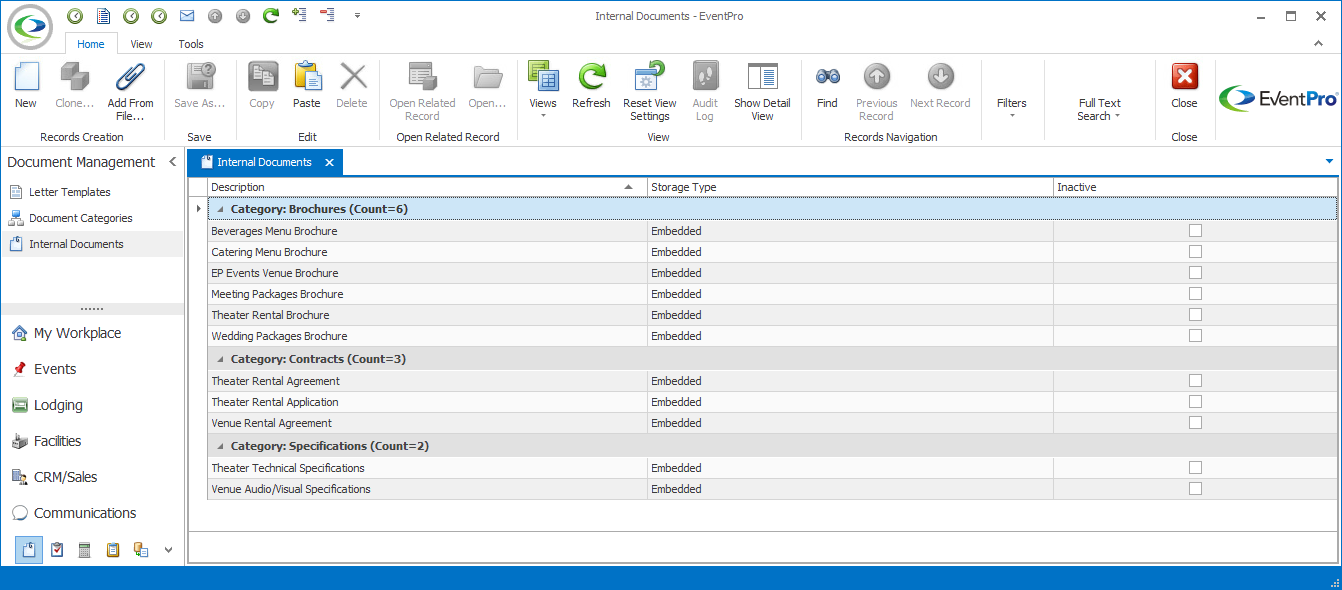The height and width of the screenshot is (590, 1342).
Task: Expand more navigation options chevron in bottom strip
Action: pyautogui.click(x=168, y=549)
